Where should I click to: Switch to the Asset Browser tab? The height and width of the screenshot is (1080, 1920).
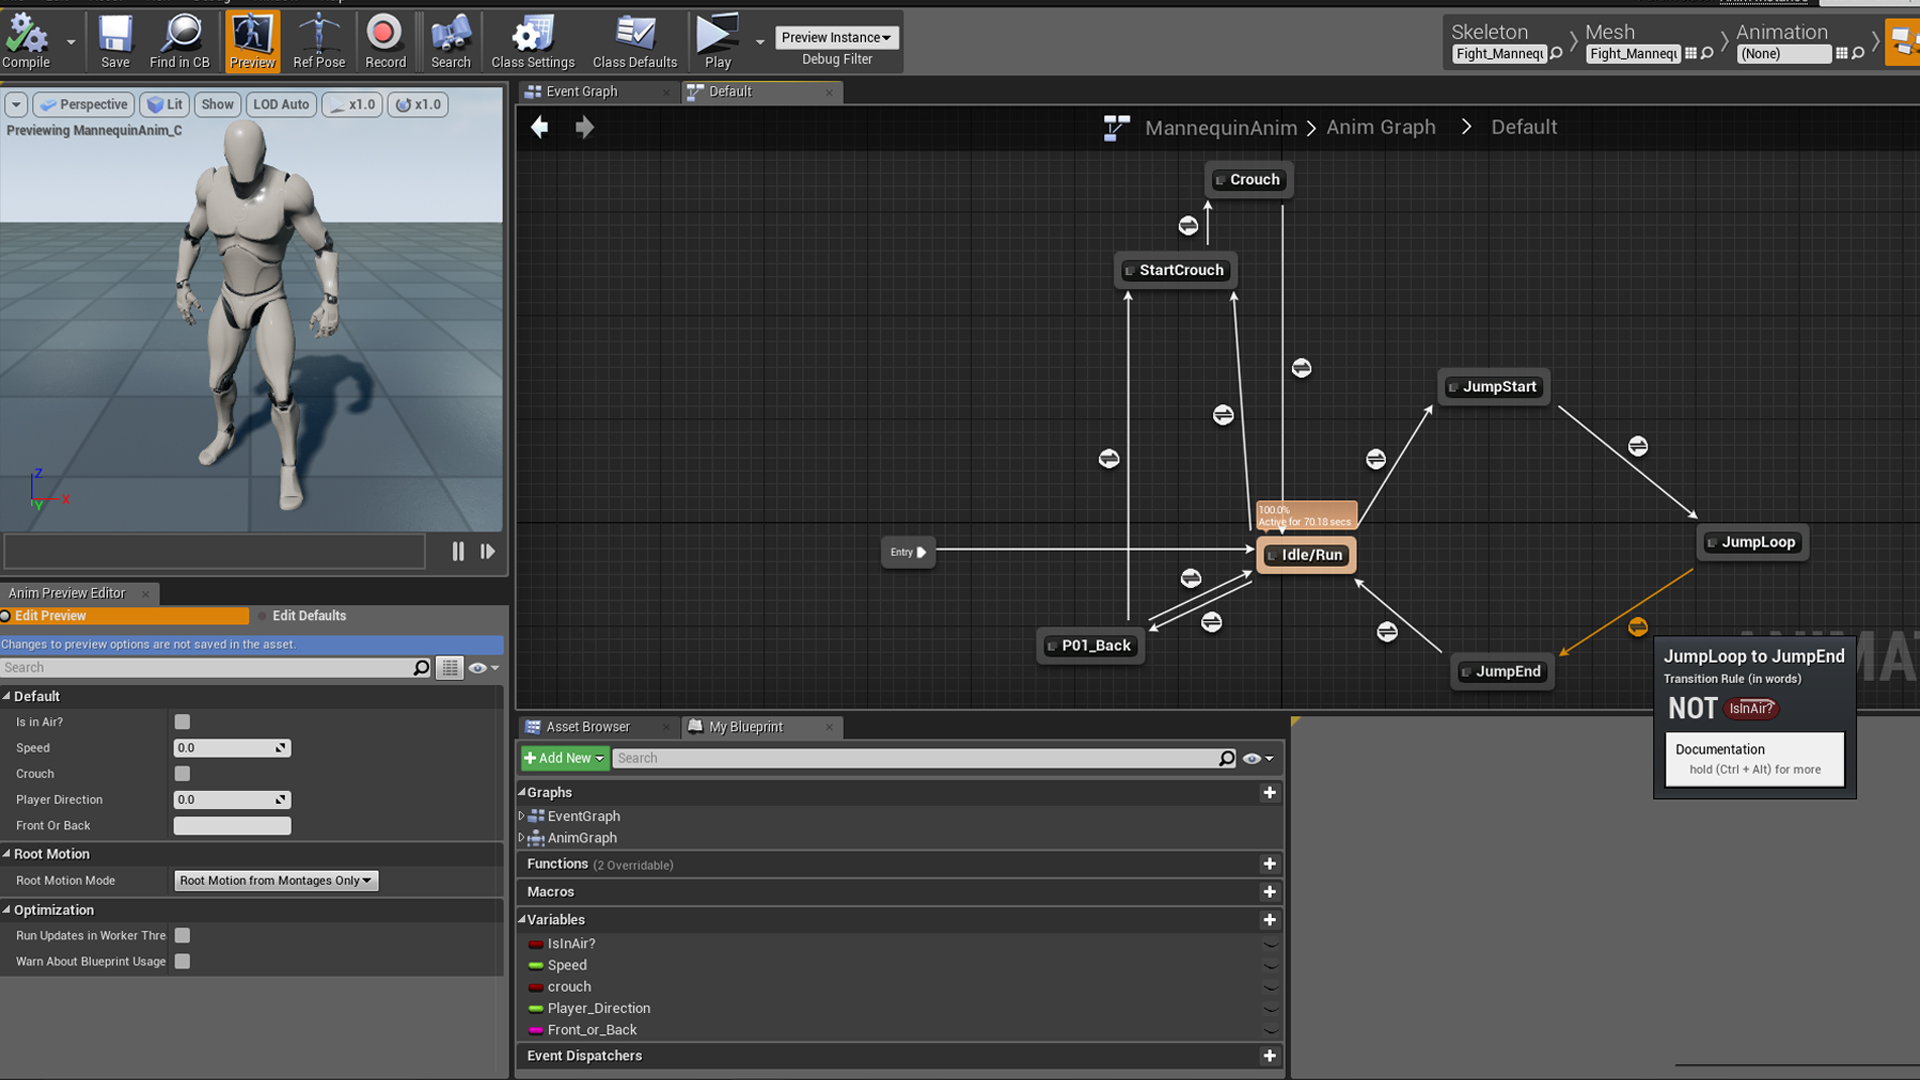pos(587,727)
